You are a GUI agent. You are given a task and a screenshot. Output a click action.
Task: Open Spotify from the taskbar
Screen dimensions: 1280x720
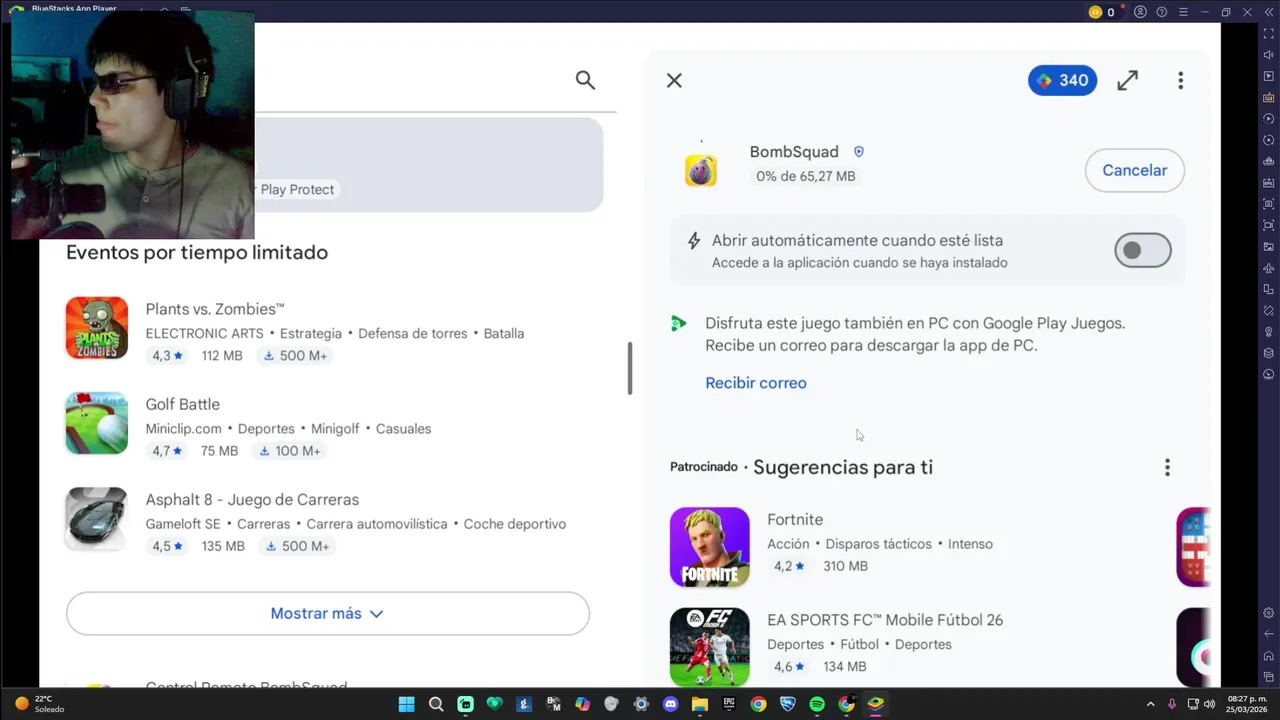coord(817,704)
